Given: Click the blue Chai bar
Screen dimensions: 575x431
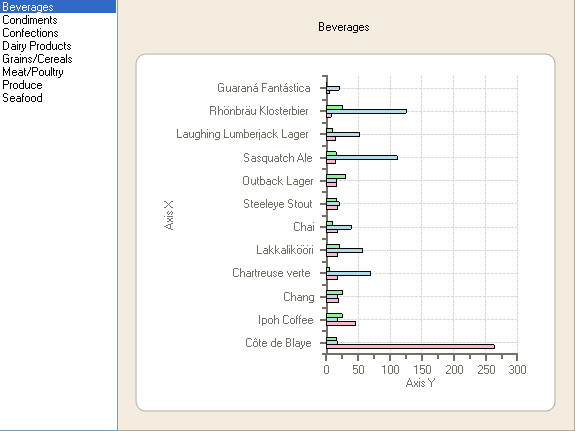Looking at the screenshot, I should point(339,227).
